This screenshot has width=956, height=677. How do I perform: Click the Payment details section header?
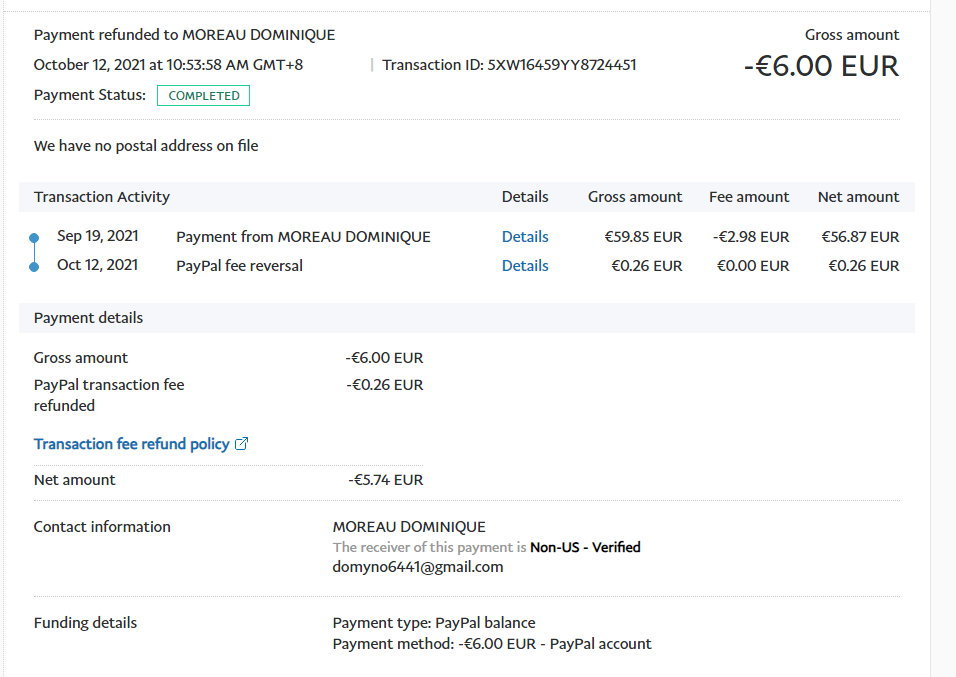88,318
